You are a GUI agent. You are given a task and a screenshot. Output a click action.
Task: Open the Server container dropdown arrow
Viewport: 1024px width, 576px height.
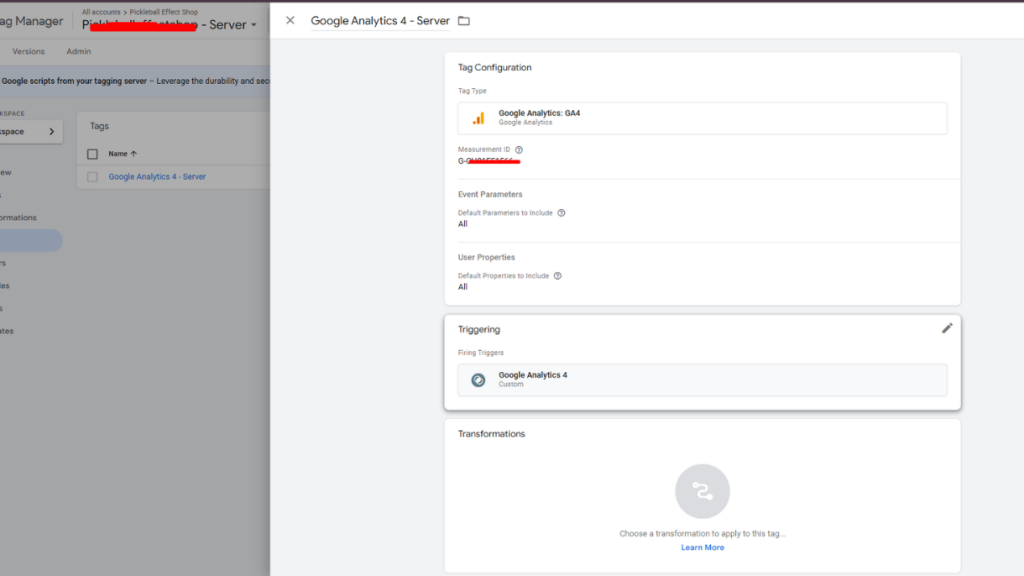point(254,25)
